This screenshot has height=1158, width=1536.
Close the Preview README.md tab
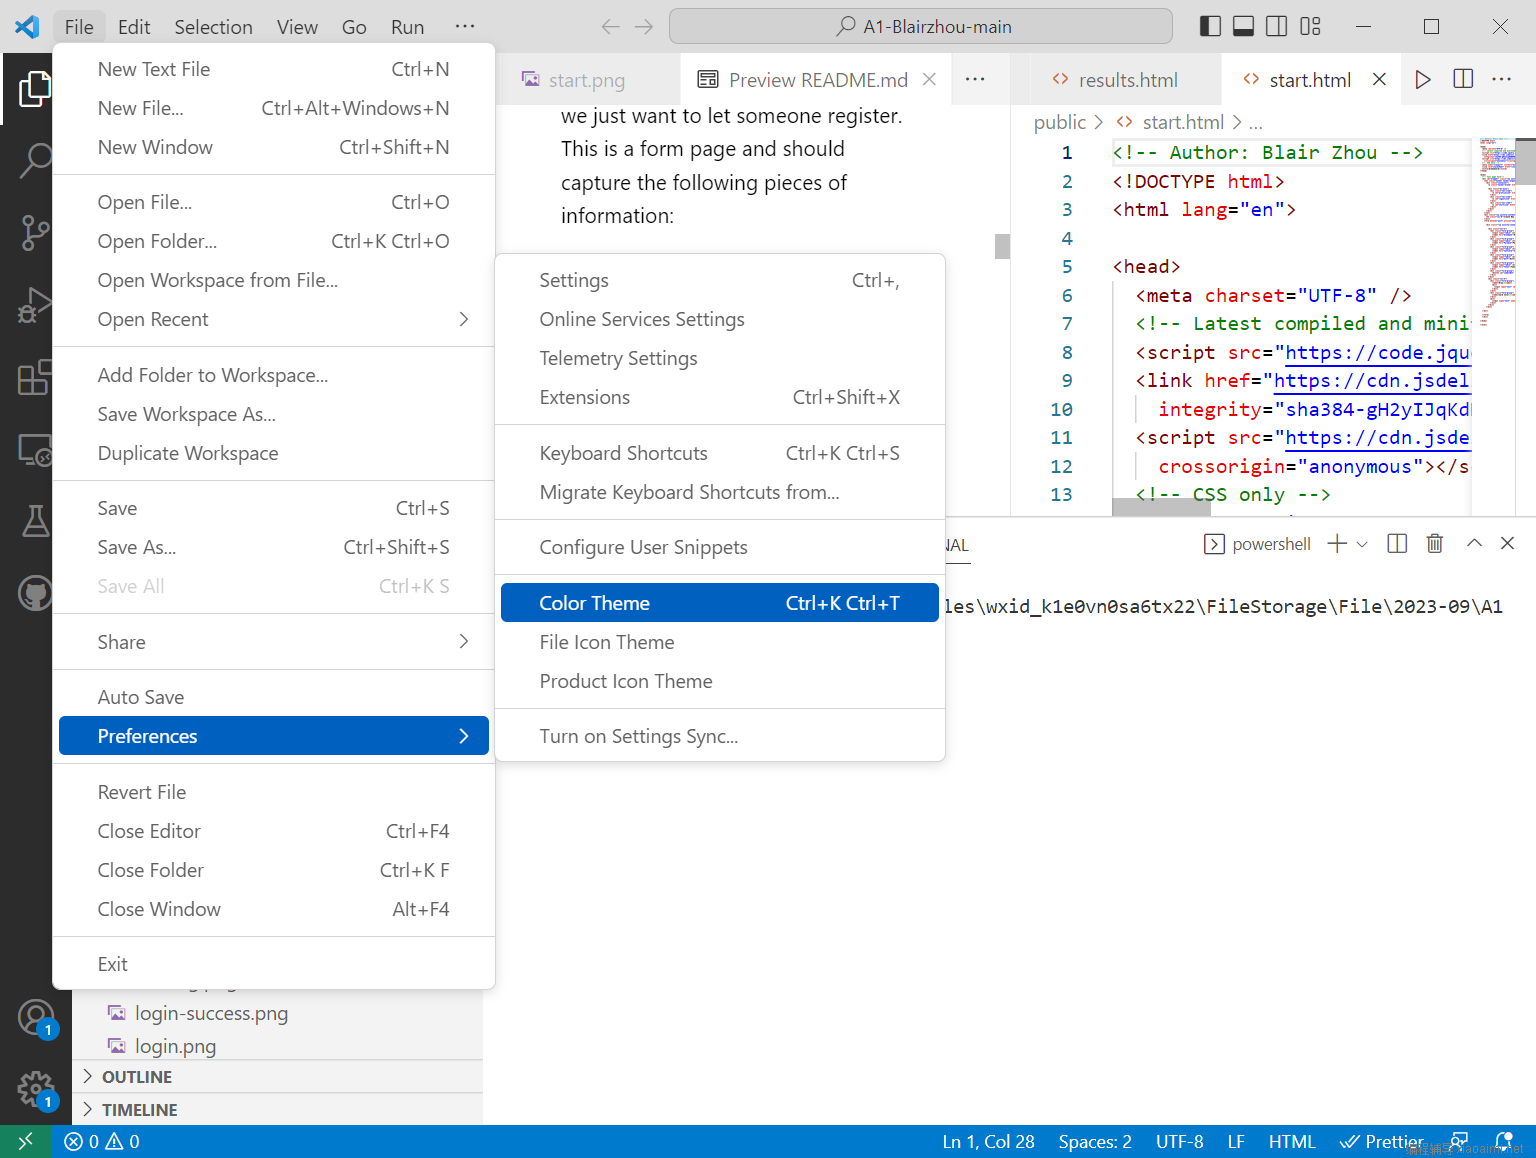point(929,79)
